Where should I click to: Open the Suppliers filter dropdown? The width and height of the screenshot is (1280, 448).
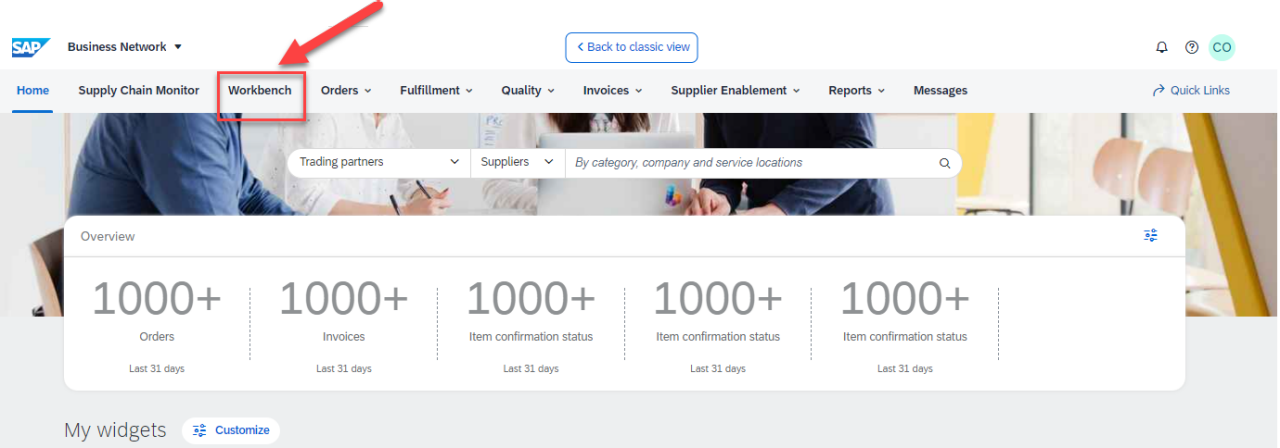516,162
